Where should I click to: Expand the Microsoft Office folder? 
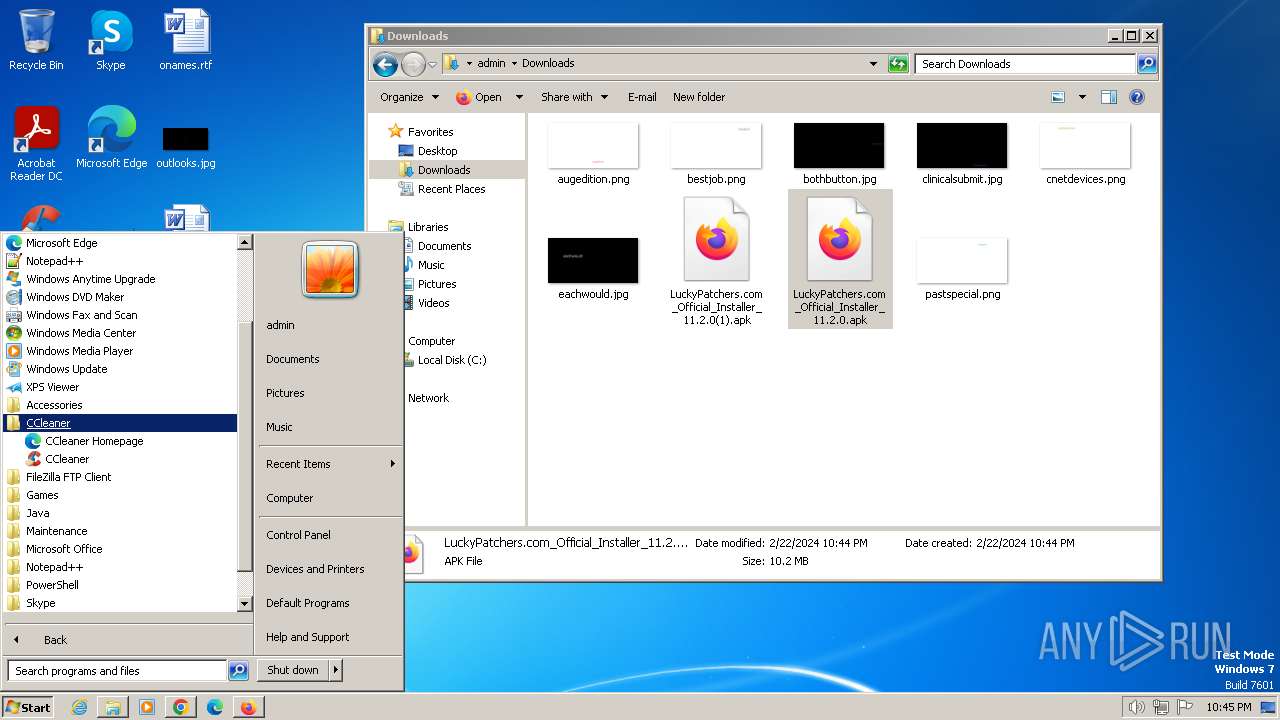pos(120,549)
